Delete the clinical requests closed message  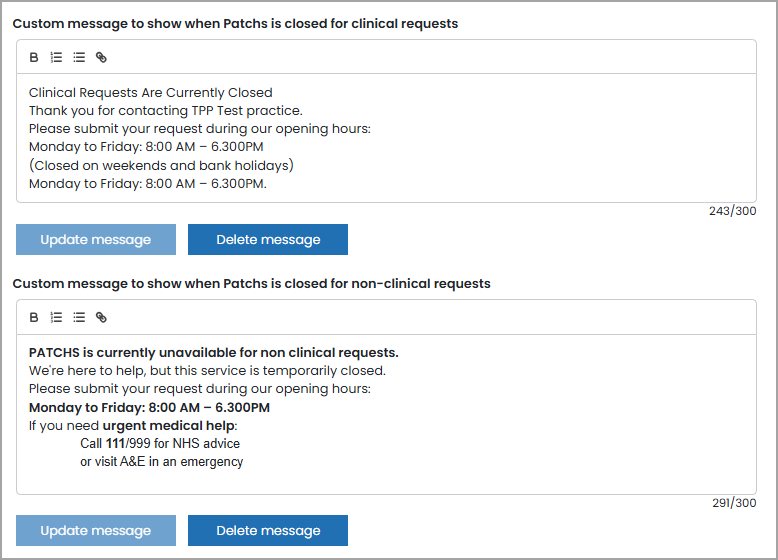268,240
